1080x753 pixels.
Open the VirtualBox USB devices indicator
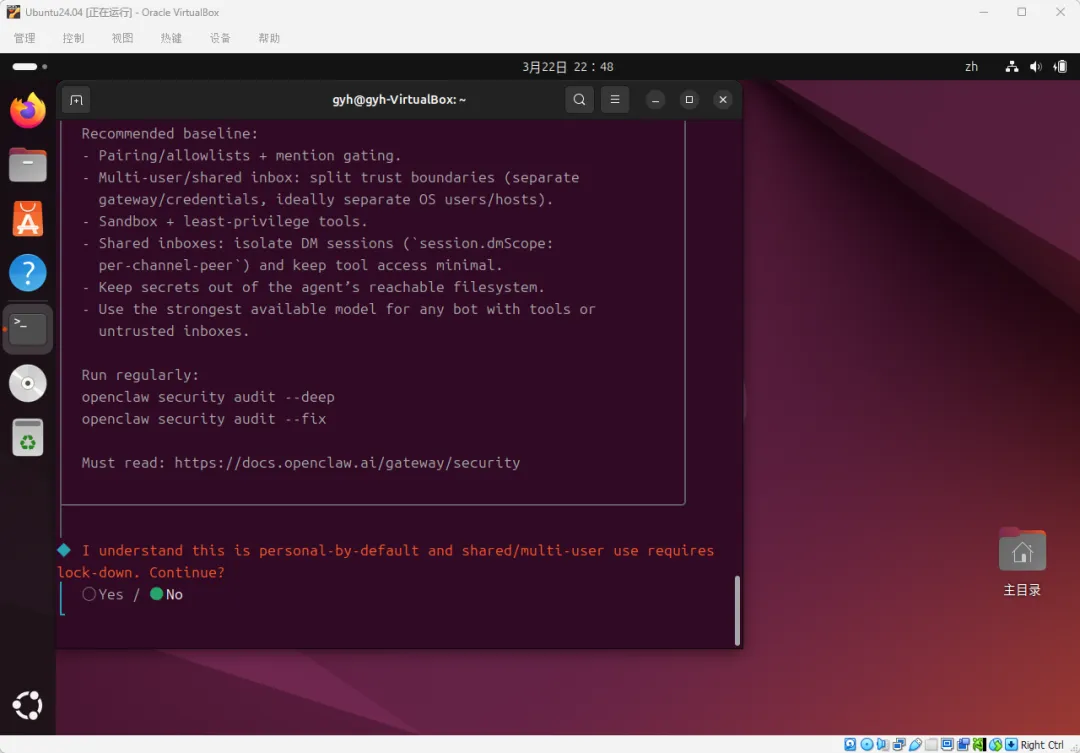point(915,744)
